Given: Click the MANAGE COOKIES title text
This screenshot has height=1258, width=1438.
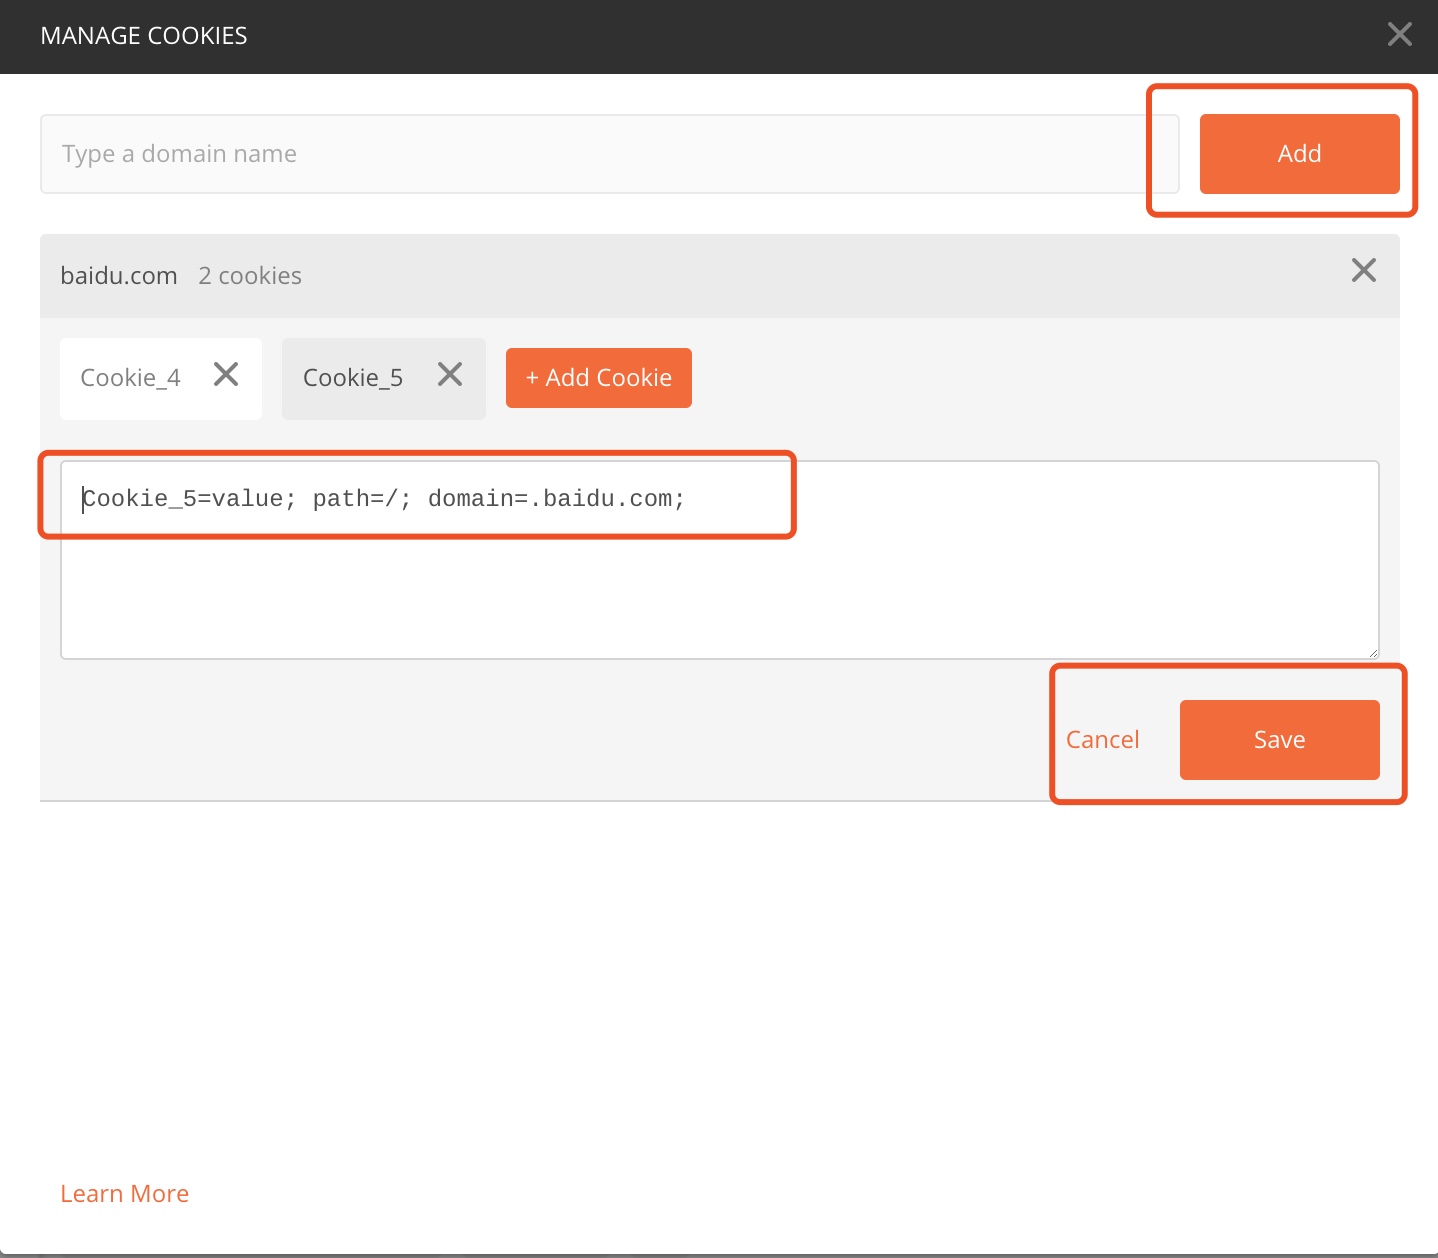Looking at the screenshot, I should pos(144,36).
